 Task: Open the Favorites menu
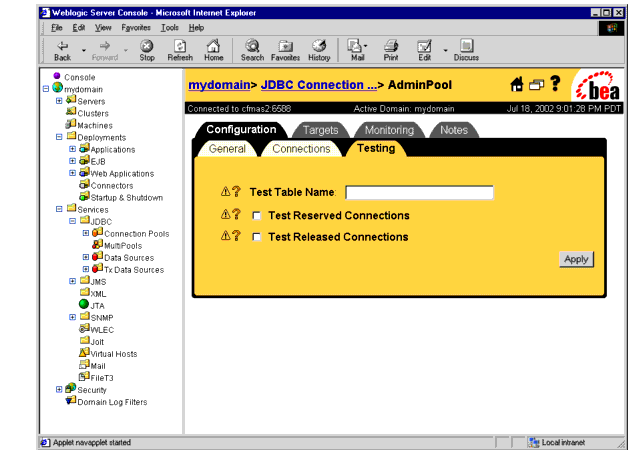coord(136,27)
